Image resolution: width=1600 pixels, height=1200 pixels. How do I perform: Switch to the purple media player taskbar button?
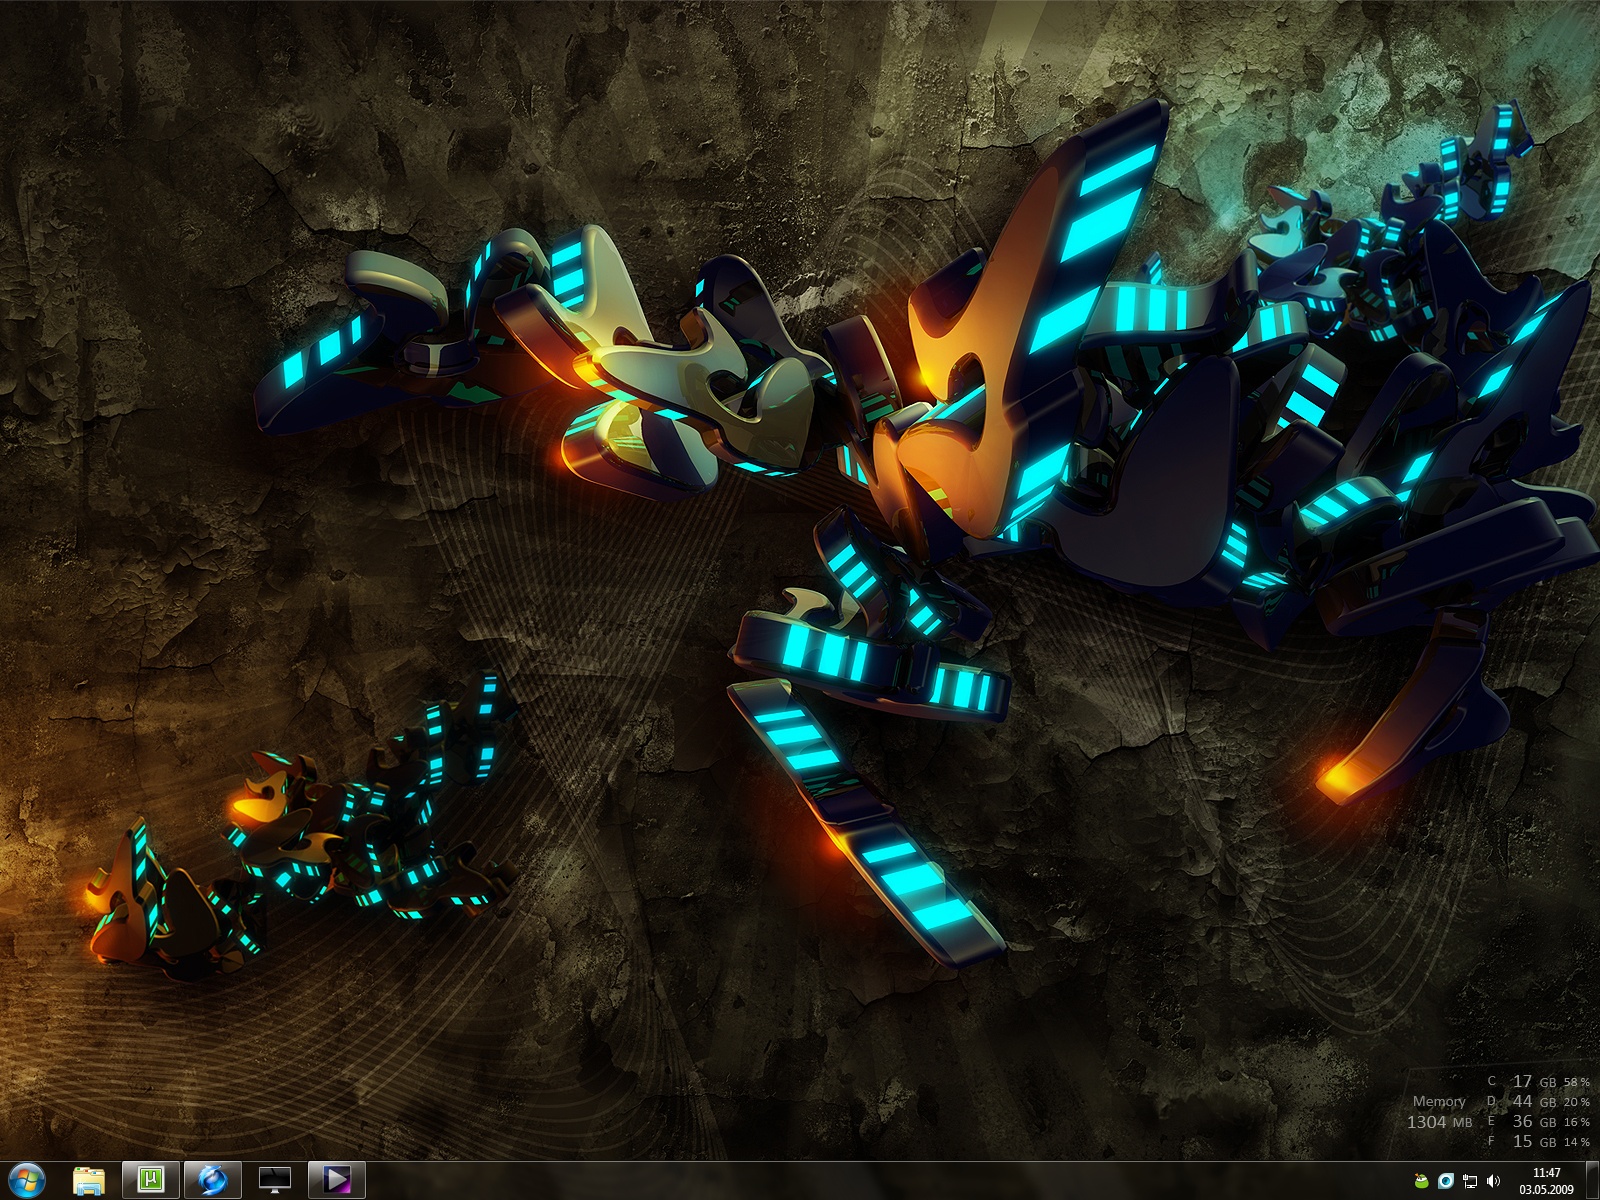point(337,1180)
